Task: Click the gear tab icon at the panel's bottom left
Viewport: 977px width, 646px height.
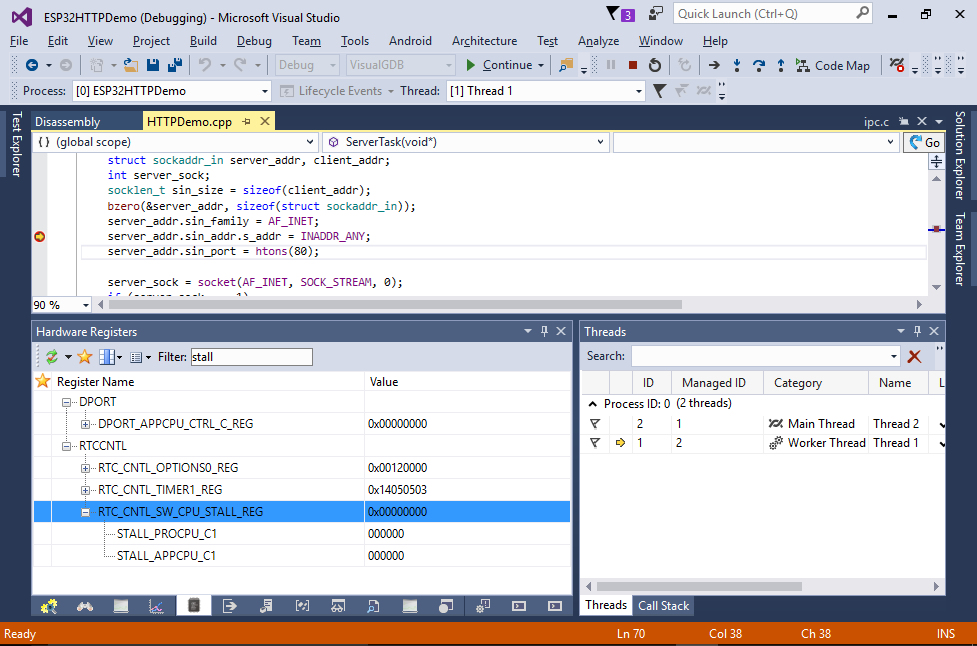Action: 49,606
